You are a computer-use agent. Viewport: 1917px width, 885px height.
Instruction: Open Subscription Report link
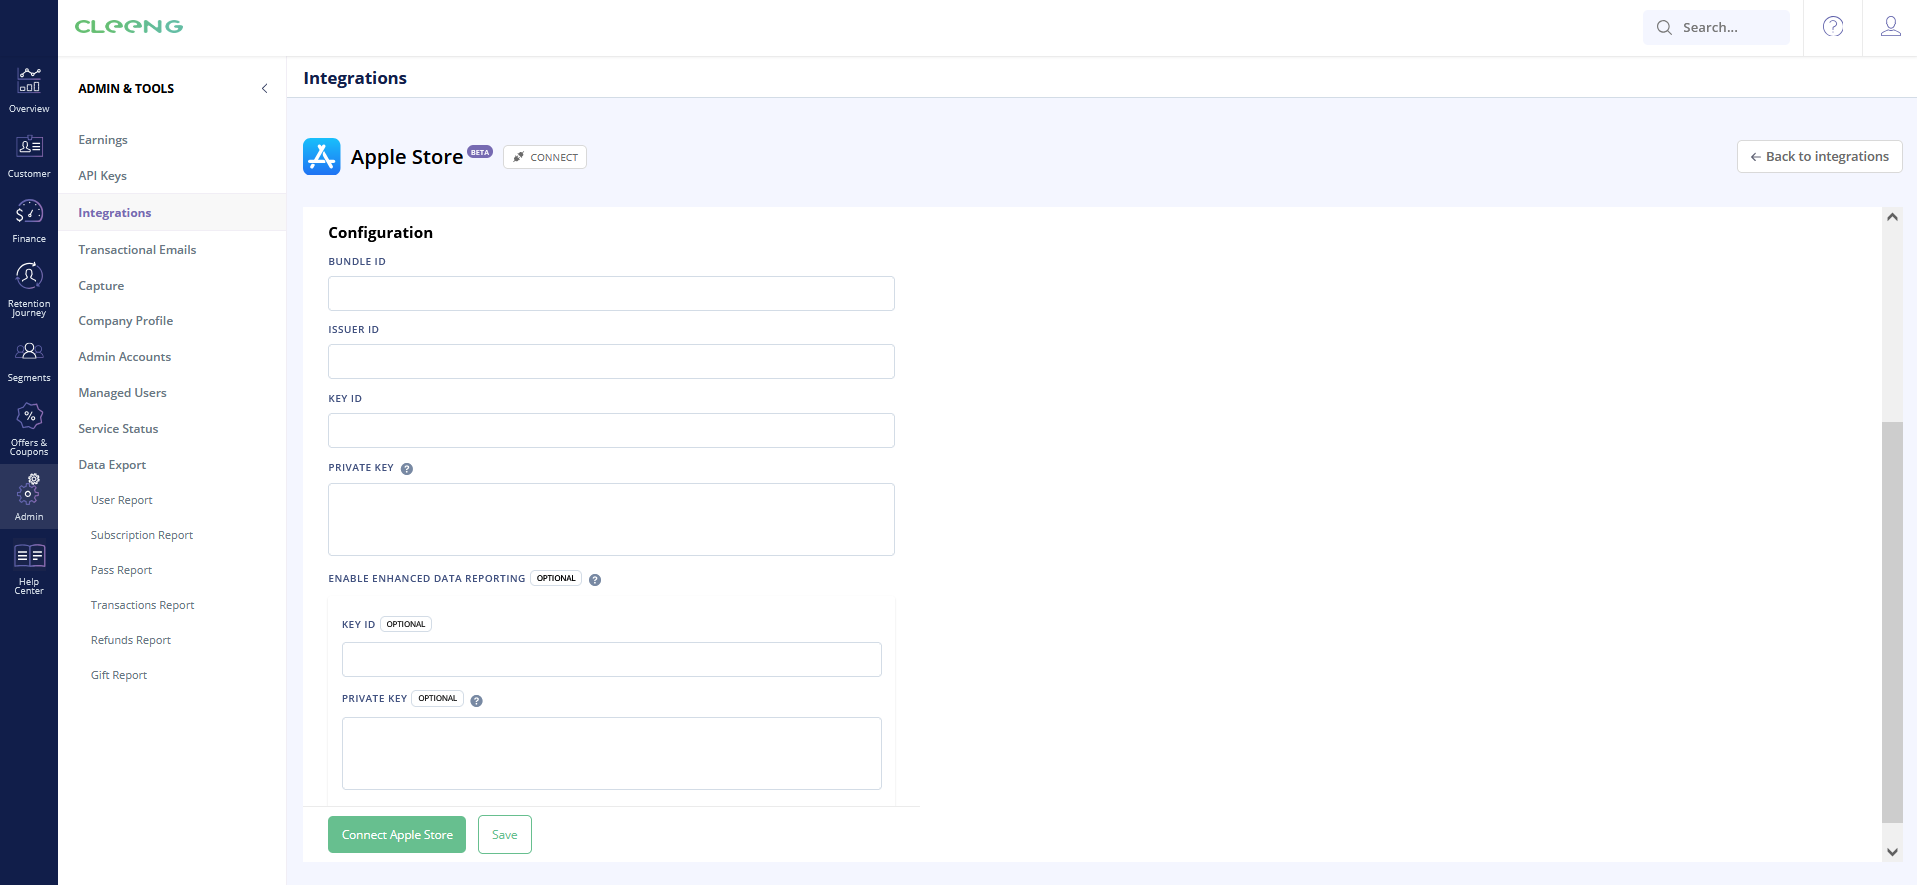pos(142,535)
